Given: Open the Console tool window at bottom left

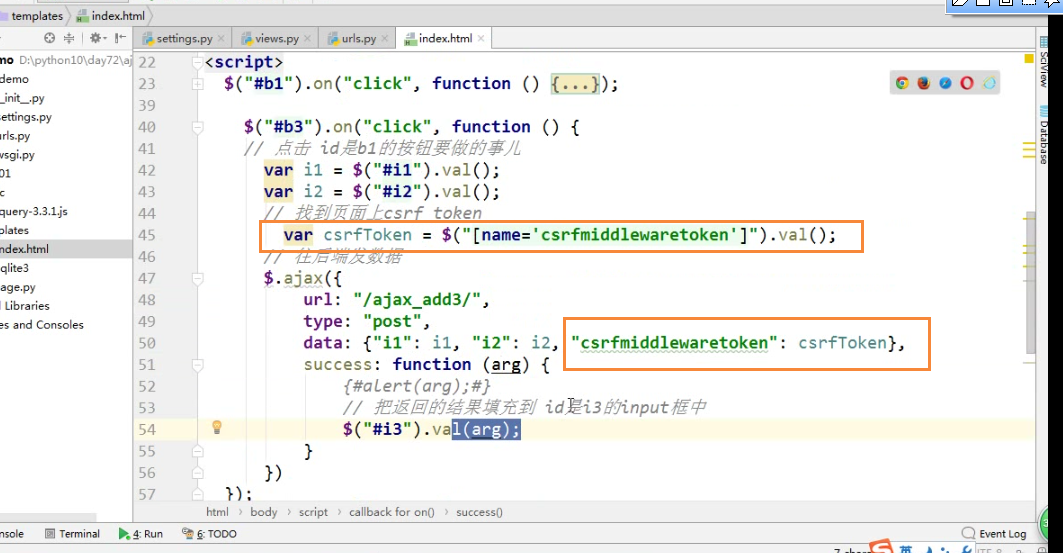Looking at the screenshot, I should click(12, 534).
